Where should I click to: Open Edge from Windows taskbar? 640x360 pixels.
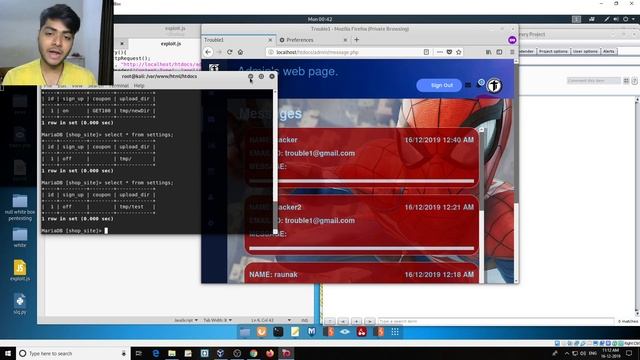pyautogui.click(x=156, y=353)
